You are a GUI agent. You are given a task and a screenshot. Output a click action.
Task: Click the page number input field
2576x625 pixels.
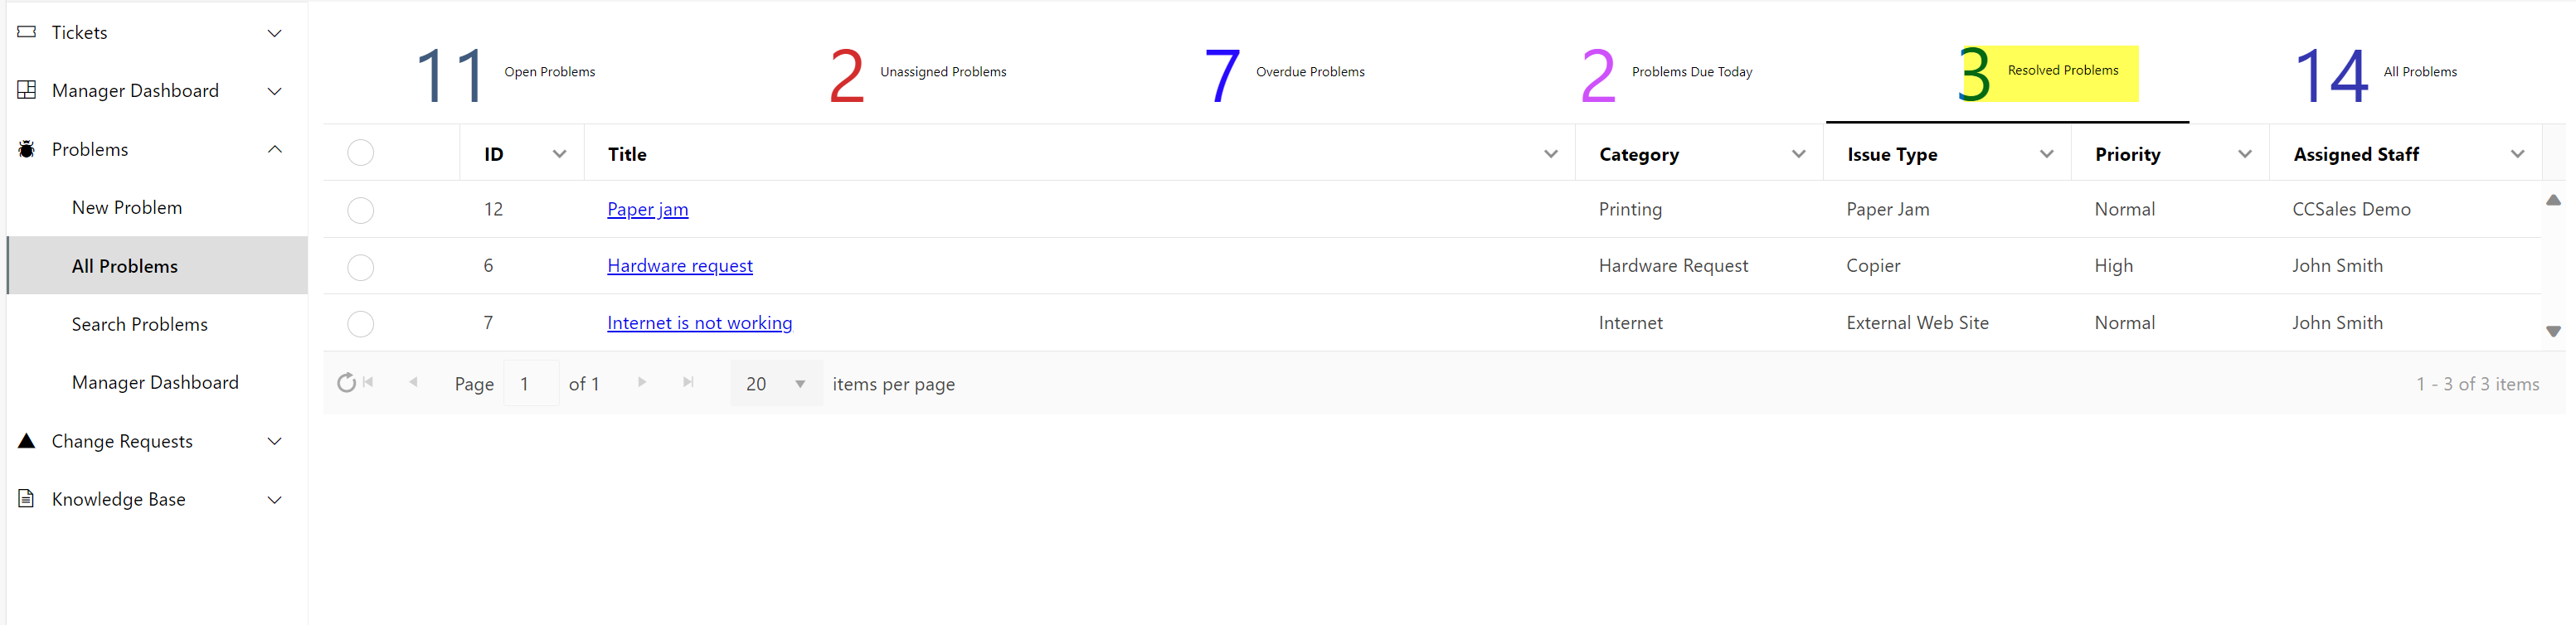(530, 384)
